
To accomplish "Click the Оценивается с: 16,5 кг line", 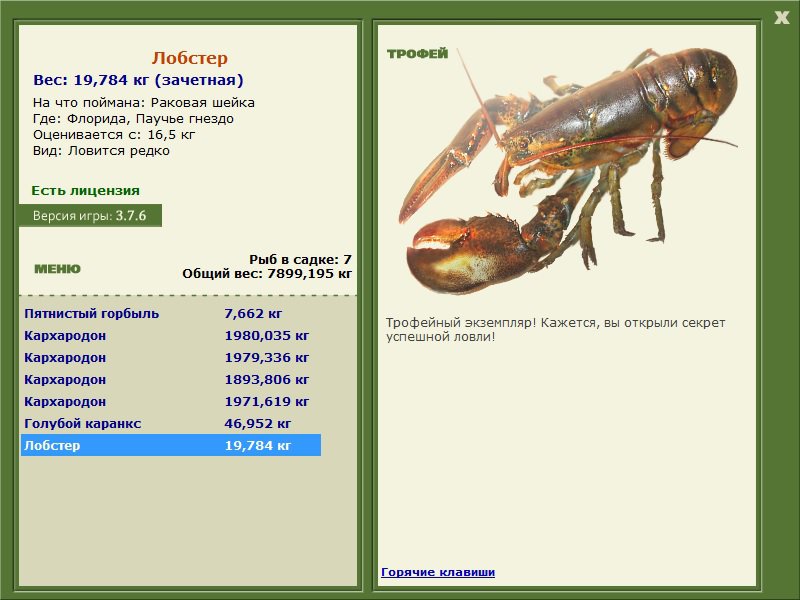I will [x=114, y=135].
